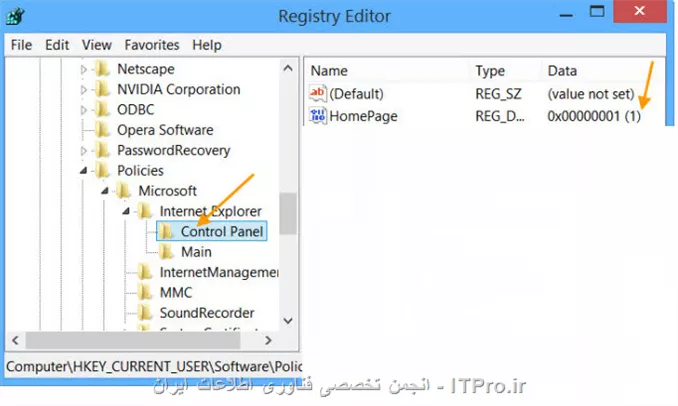
Task: Select the Main key label
Action: pyautogui.click(x=196, y=252)
